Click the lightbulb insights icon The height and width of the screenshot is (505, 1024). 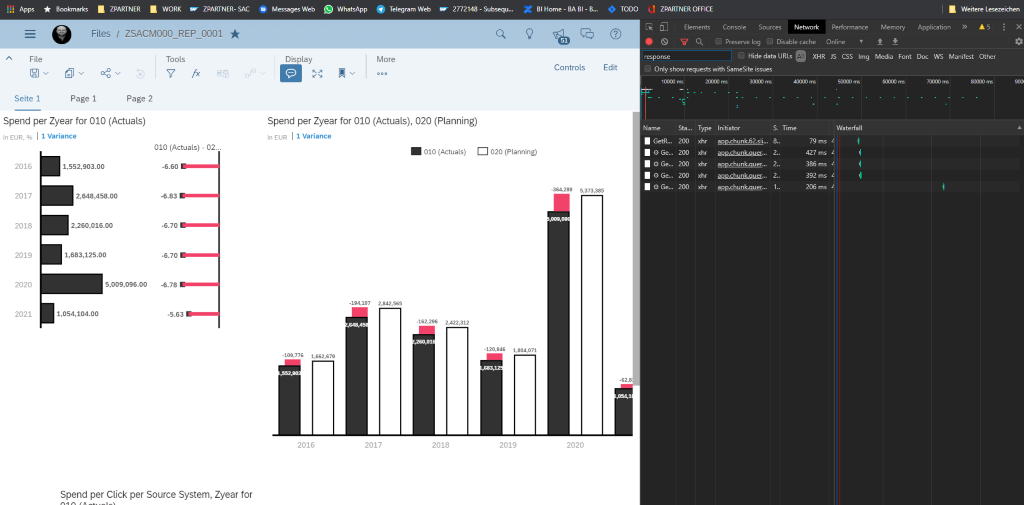click(530, 34)
